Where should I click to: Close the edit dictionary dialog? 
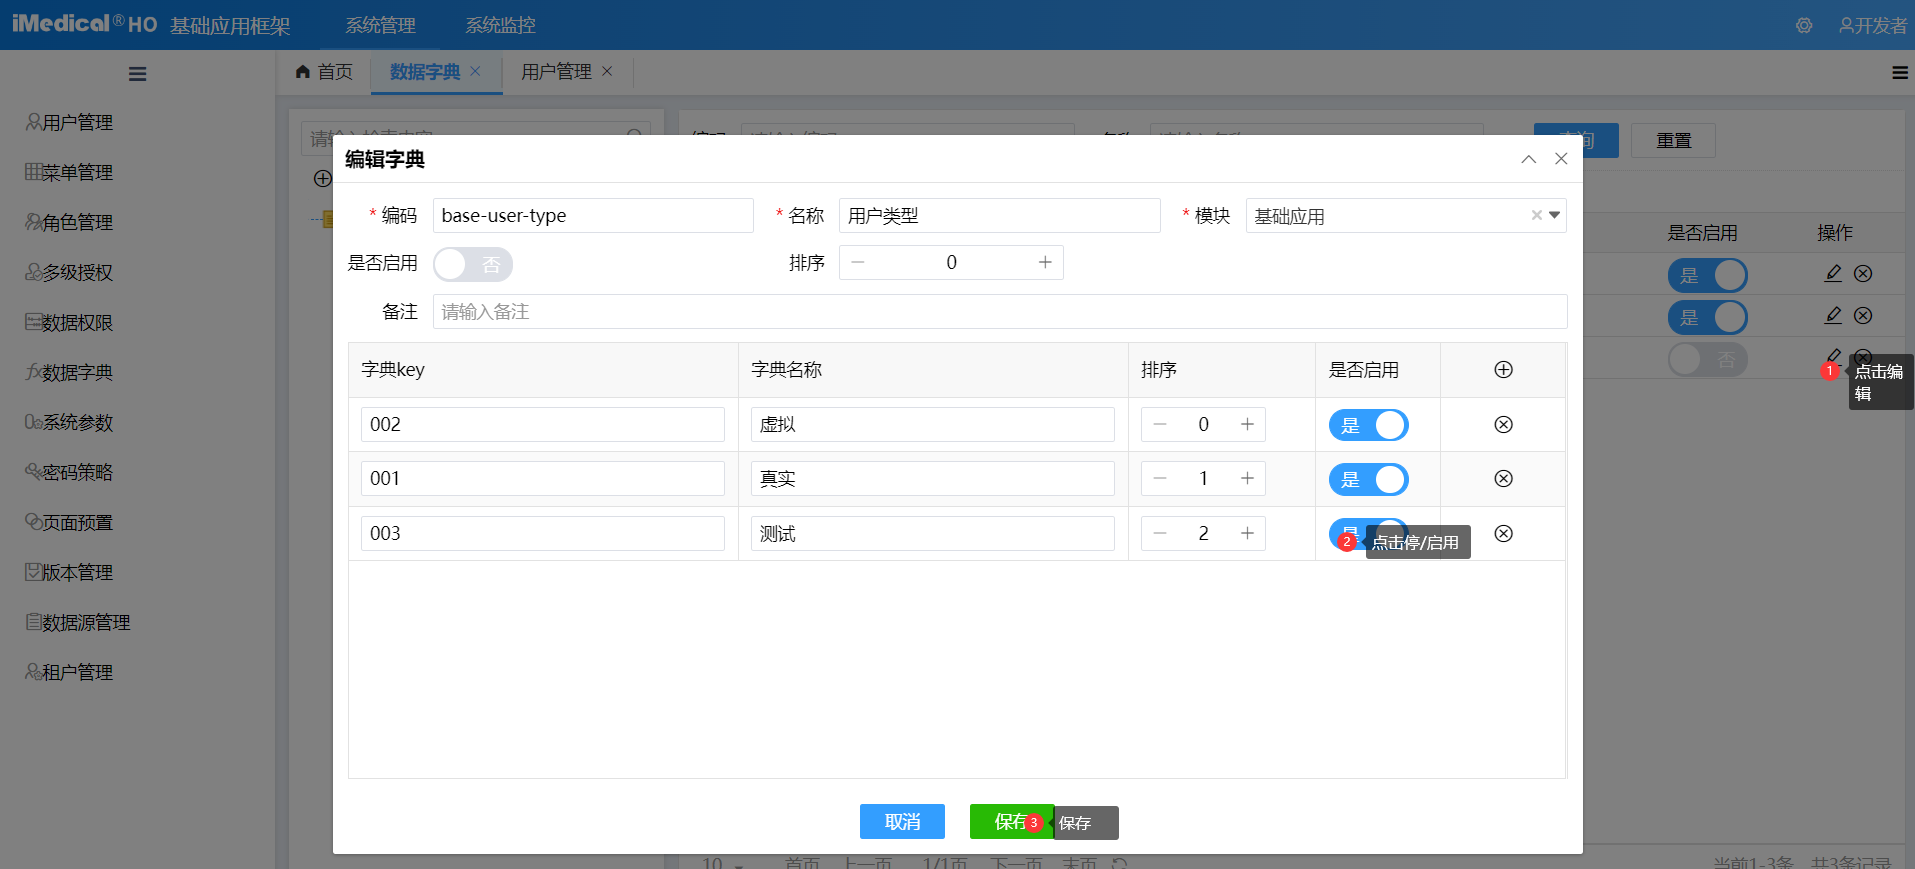coord(1561,159)
